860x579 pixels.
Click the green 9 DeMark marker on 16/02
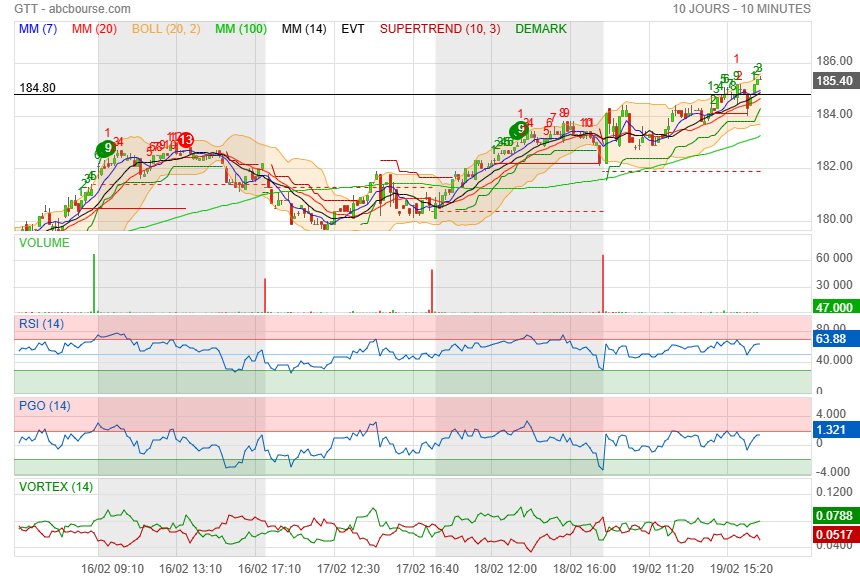(x=107, y=148)
